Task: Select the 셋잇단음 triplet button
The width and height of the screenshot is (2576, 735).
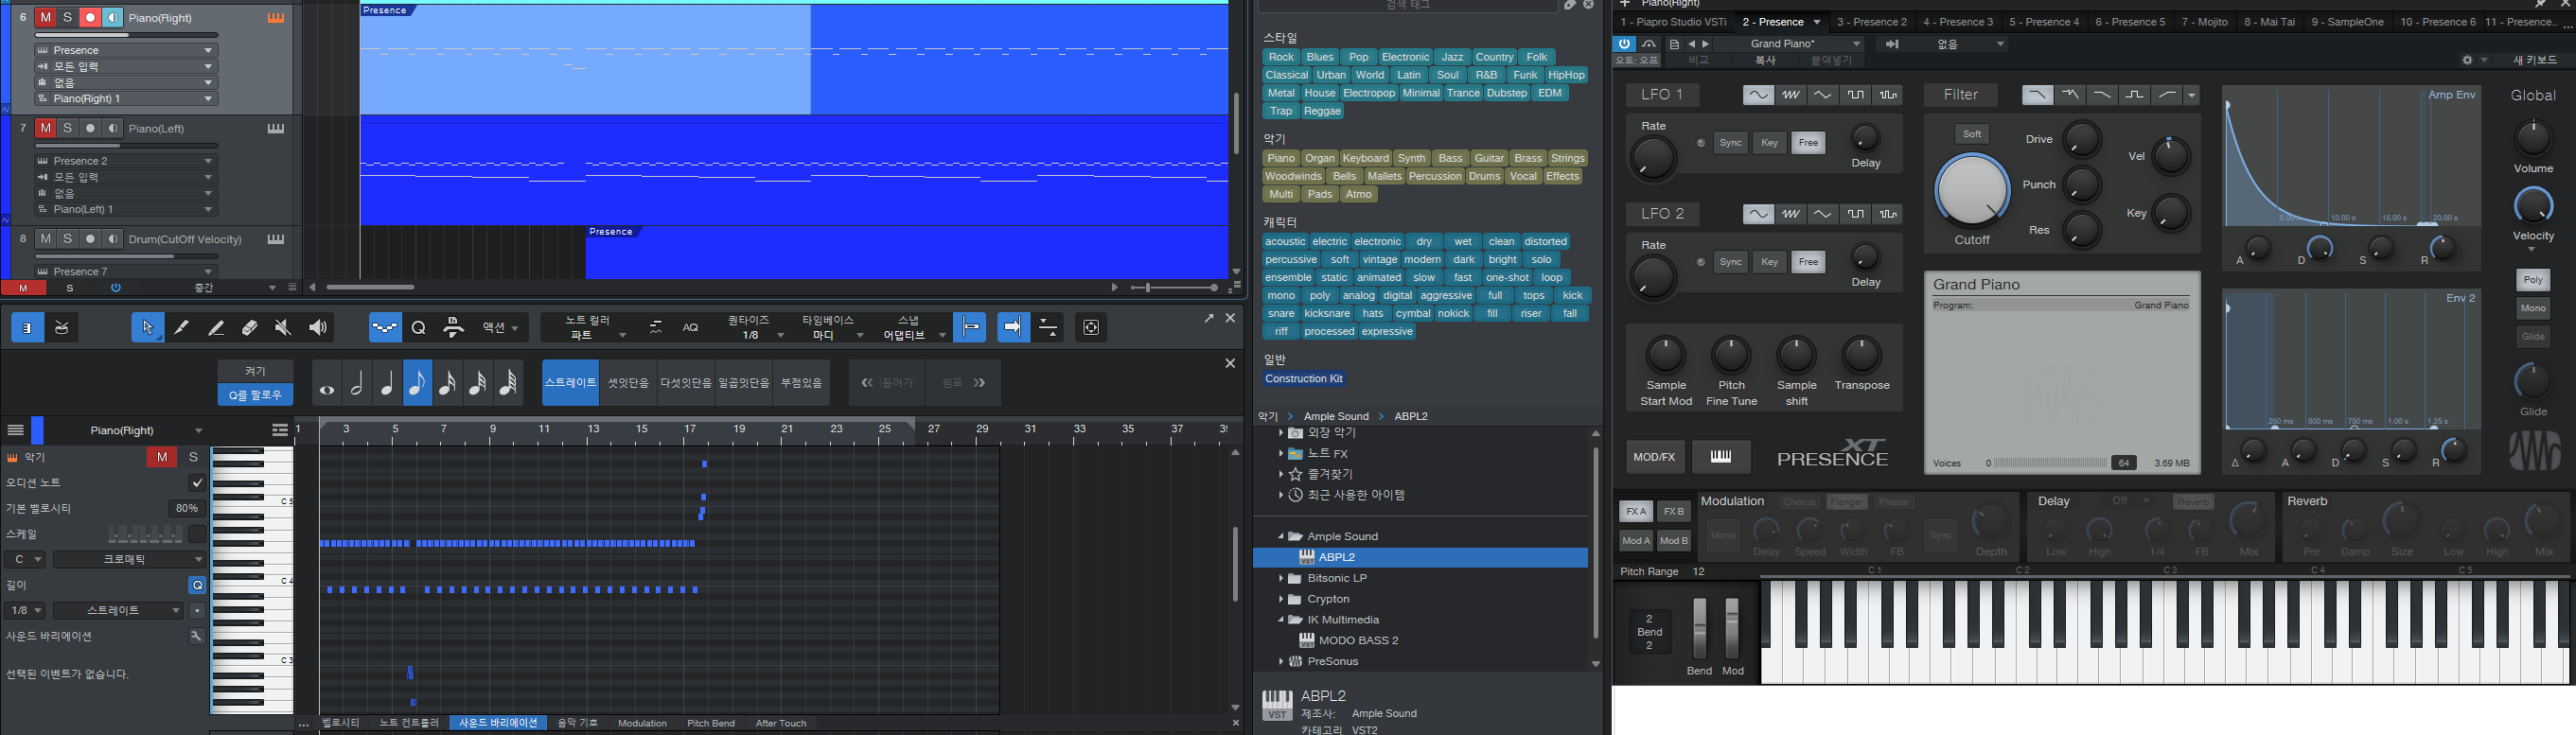Action: 628,383
